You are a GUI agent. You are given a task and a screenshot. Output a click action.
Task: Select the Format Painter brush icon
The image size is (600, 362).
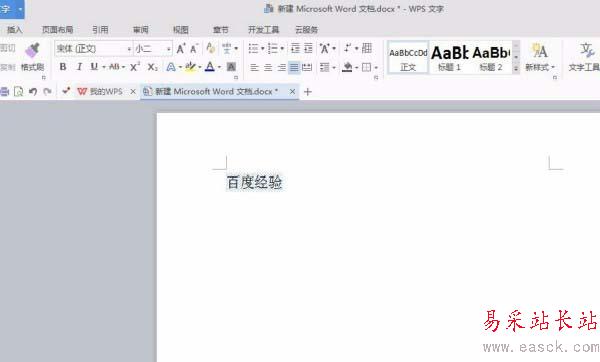[x=33, y=51]
